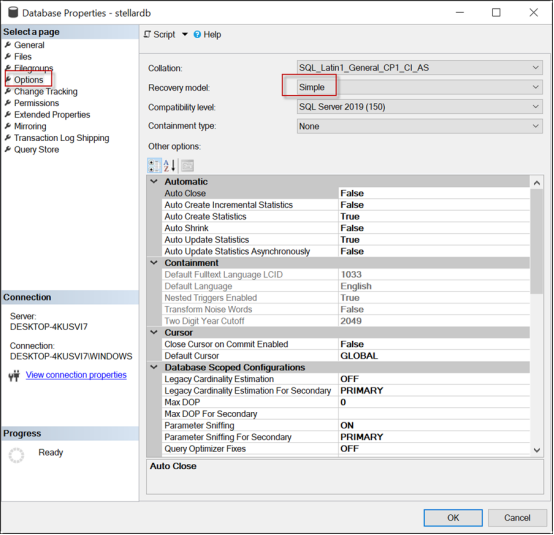Viewport: 554px width, 535px height.
Task: Click the Help question mark icon
Action: coord(197,34)
